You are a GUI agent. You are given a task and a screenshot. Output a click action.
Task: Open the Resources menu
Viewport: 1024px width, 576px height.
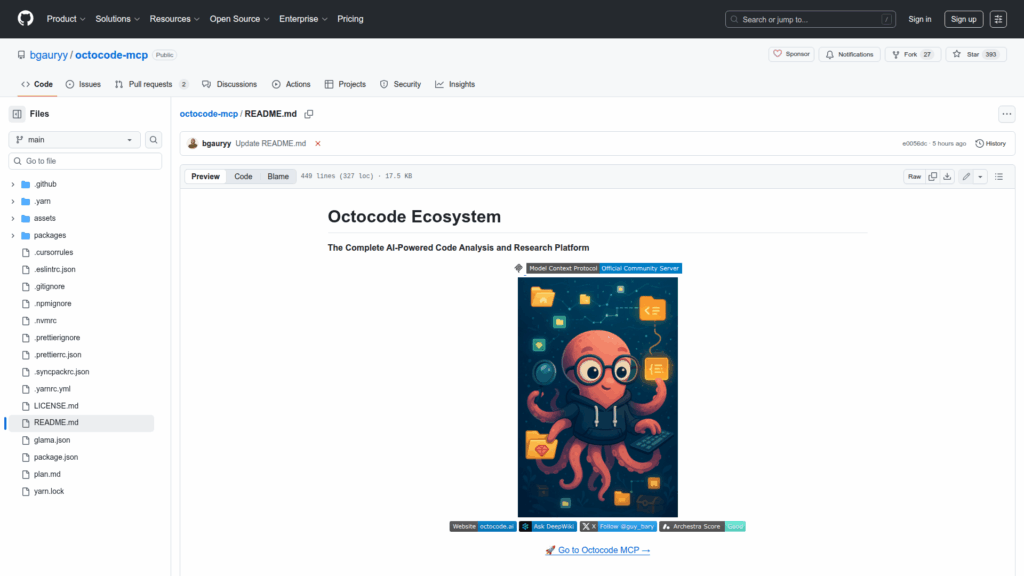click(174, 19)
